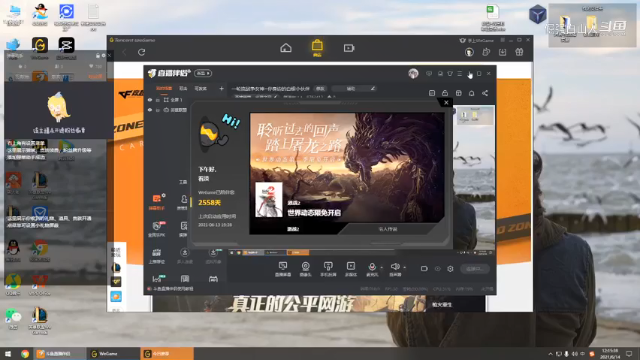Click the streaming app's profile avatar
This screenshot has height=360, width=640.
[x=413, y=73]
